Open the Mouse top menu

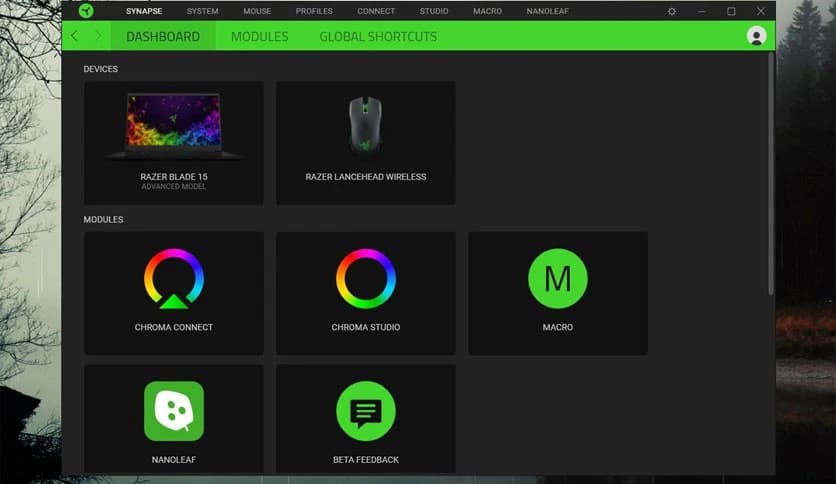[257, 11]
